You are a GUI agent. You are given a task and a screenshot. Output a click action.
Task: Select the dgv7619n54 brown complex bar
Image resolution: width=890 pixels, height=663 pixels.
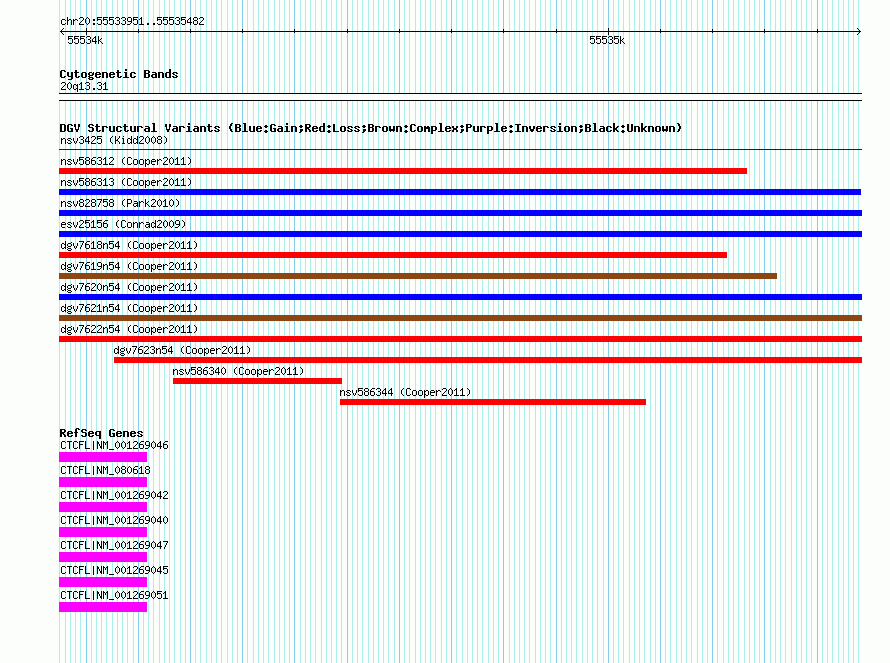pyautogui.click(x=418, y=276)
